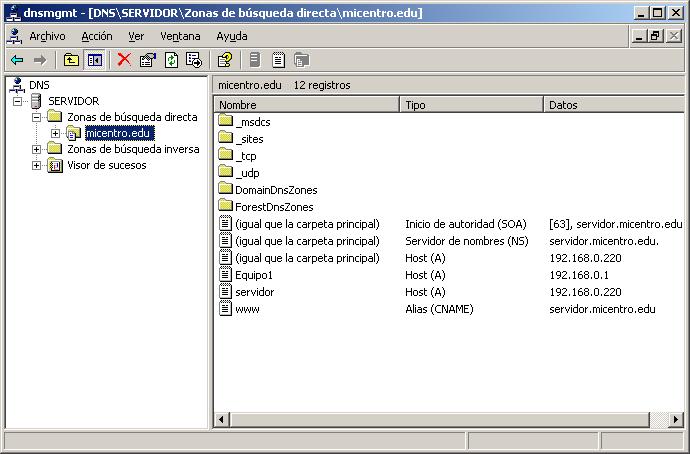690x454 pixels.
Task: Open Properties via toolbar icon
Action: click(x=148, y=60)
